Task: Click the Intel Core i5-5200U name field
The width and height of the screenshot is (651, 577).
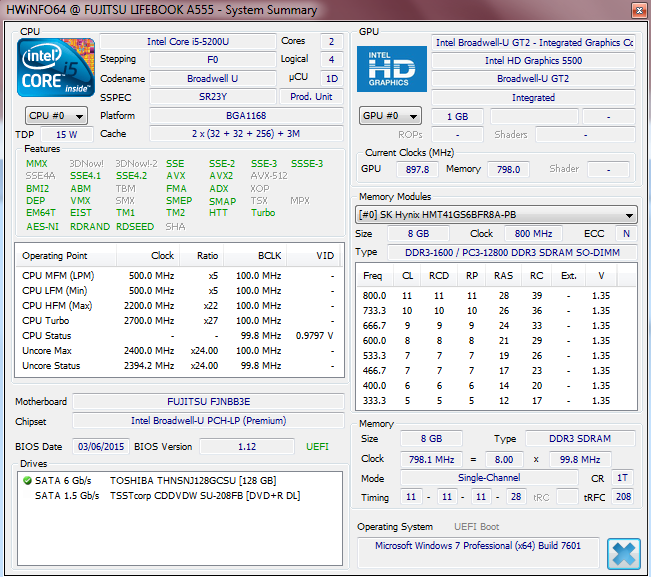Action: [188, 42]
